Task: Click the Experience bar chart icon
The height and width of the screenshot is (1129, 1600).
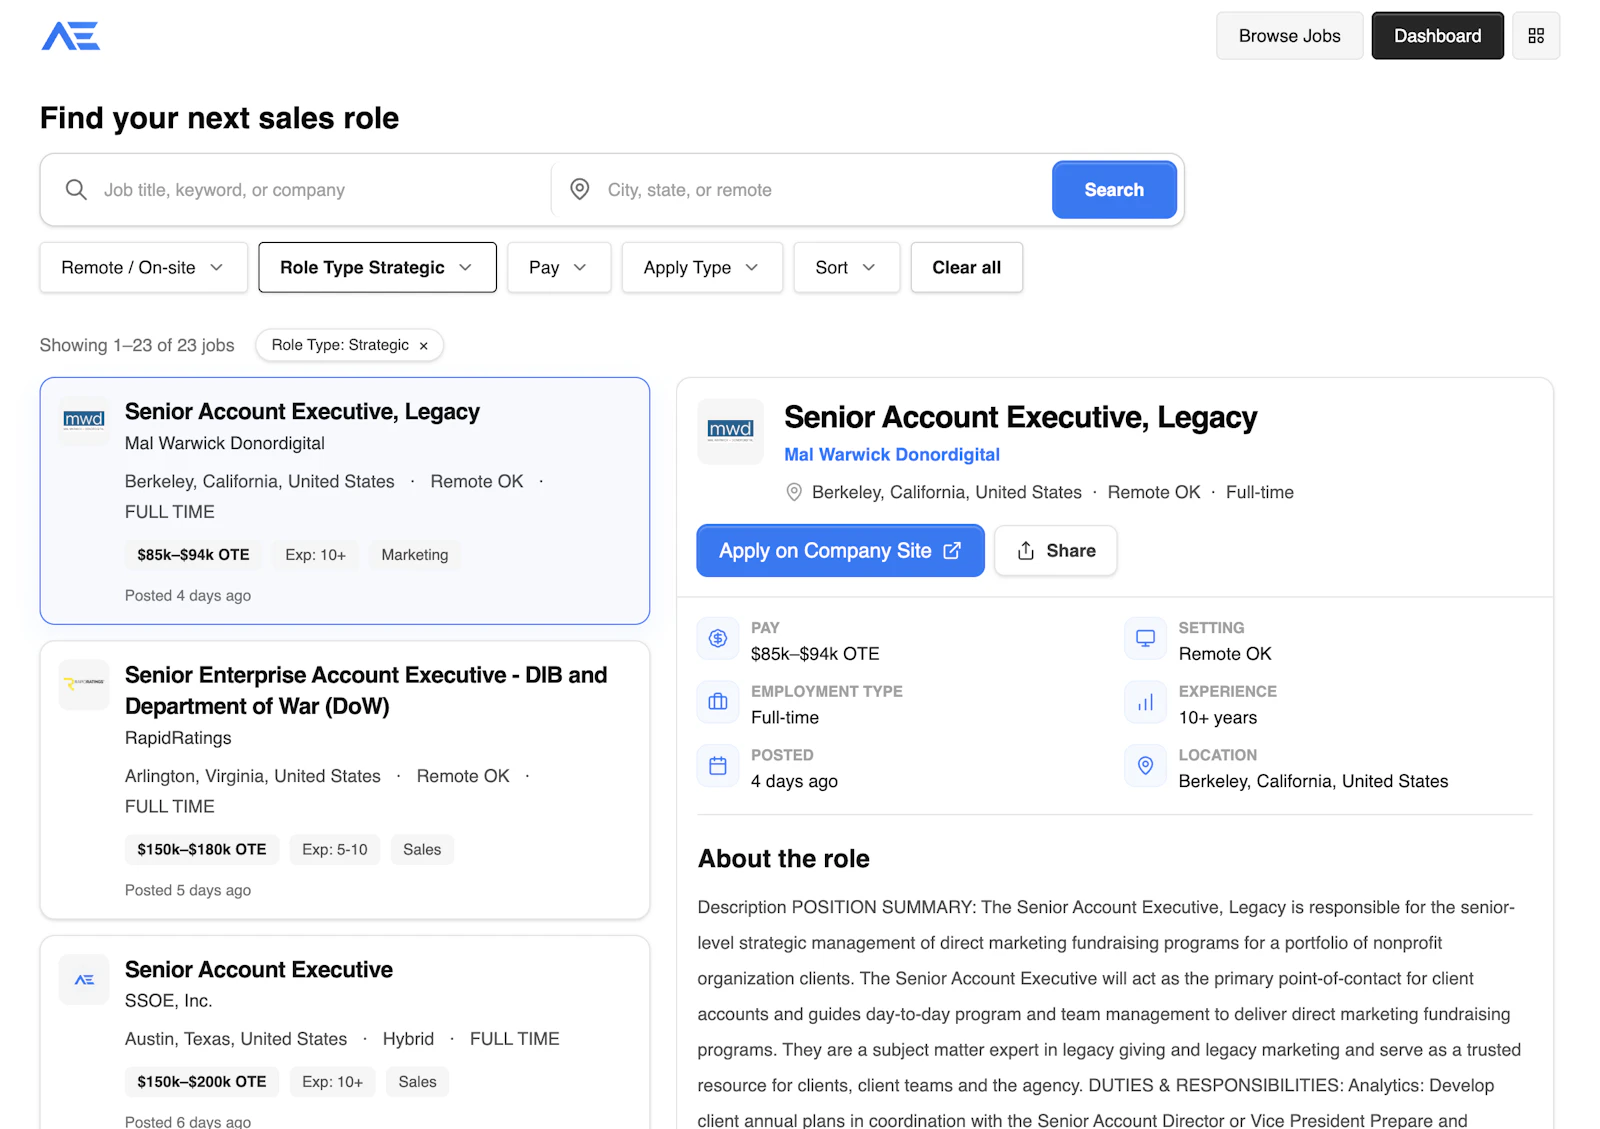Action: pyautogui.click(x=1145, y=702)
